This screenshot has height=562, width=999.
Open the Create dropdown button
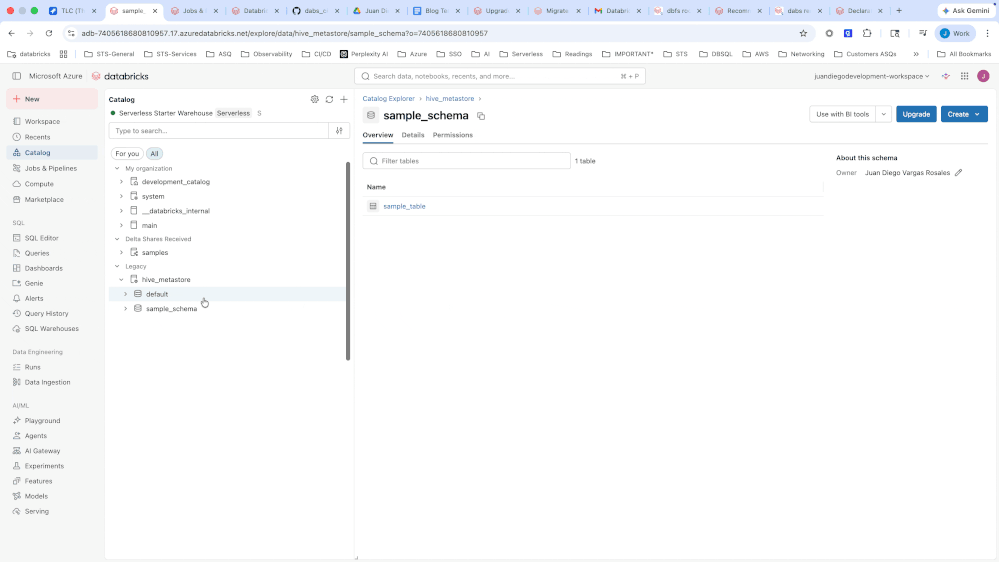964,114
